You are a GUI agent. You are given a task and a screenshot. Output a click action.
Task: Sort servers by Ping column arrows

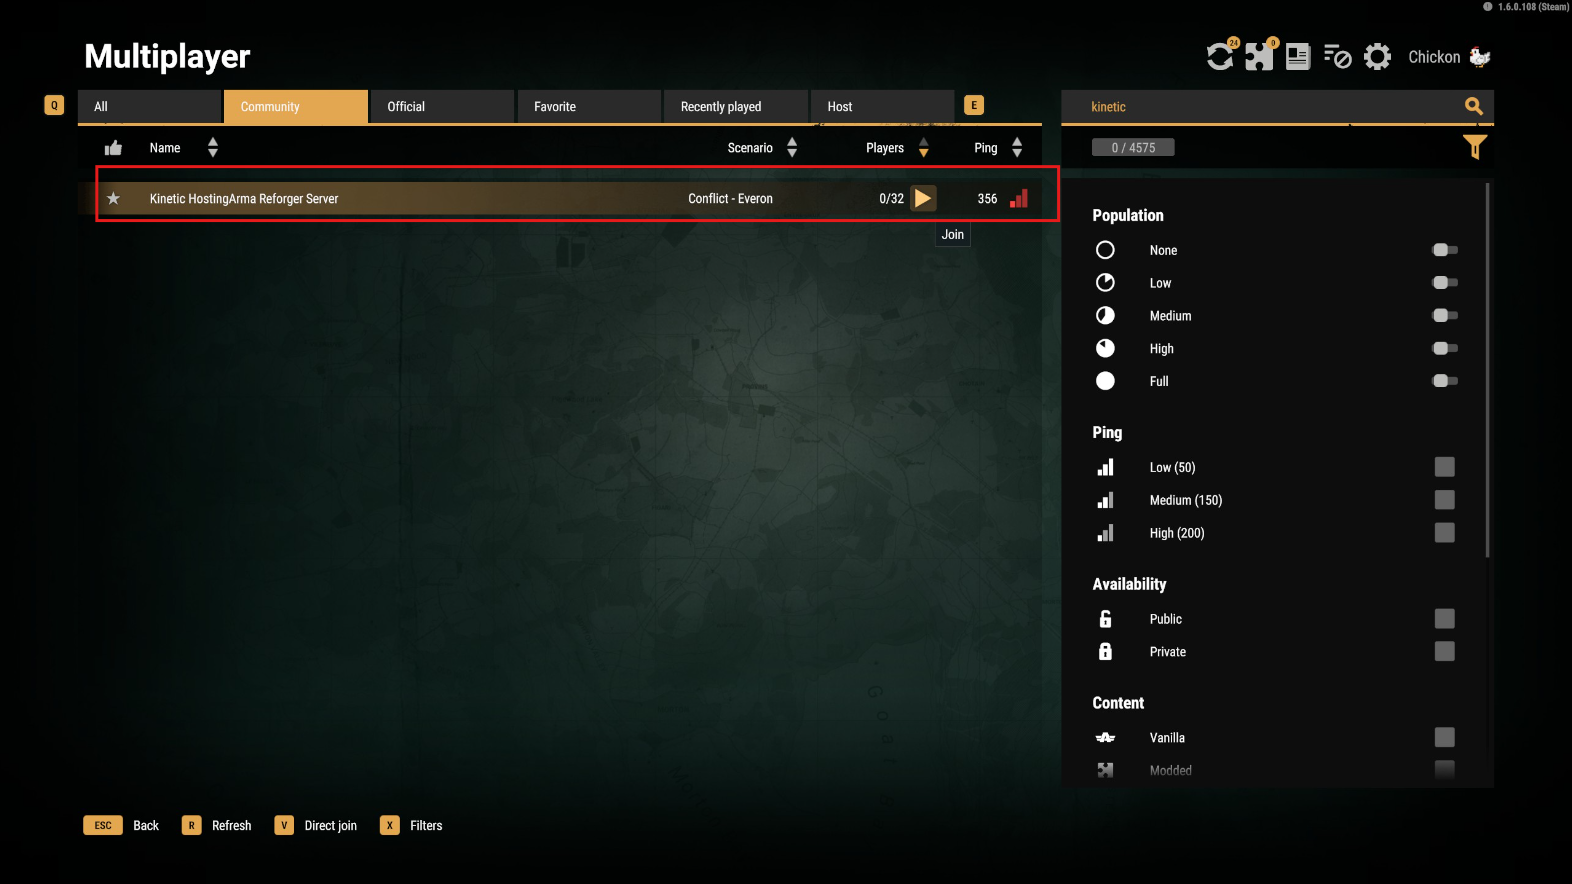tap(1017, 148)
